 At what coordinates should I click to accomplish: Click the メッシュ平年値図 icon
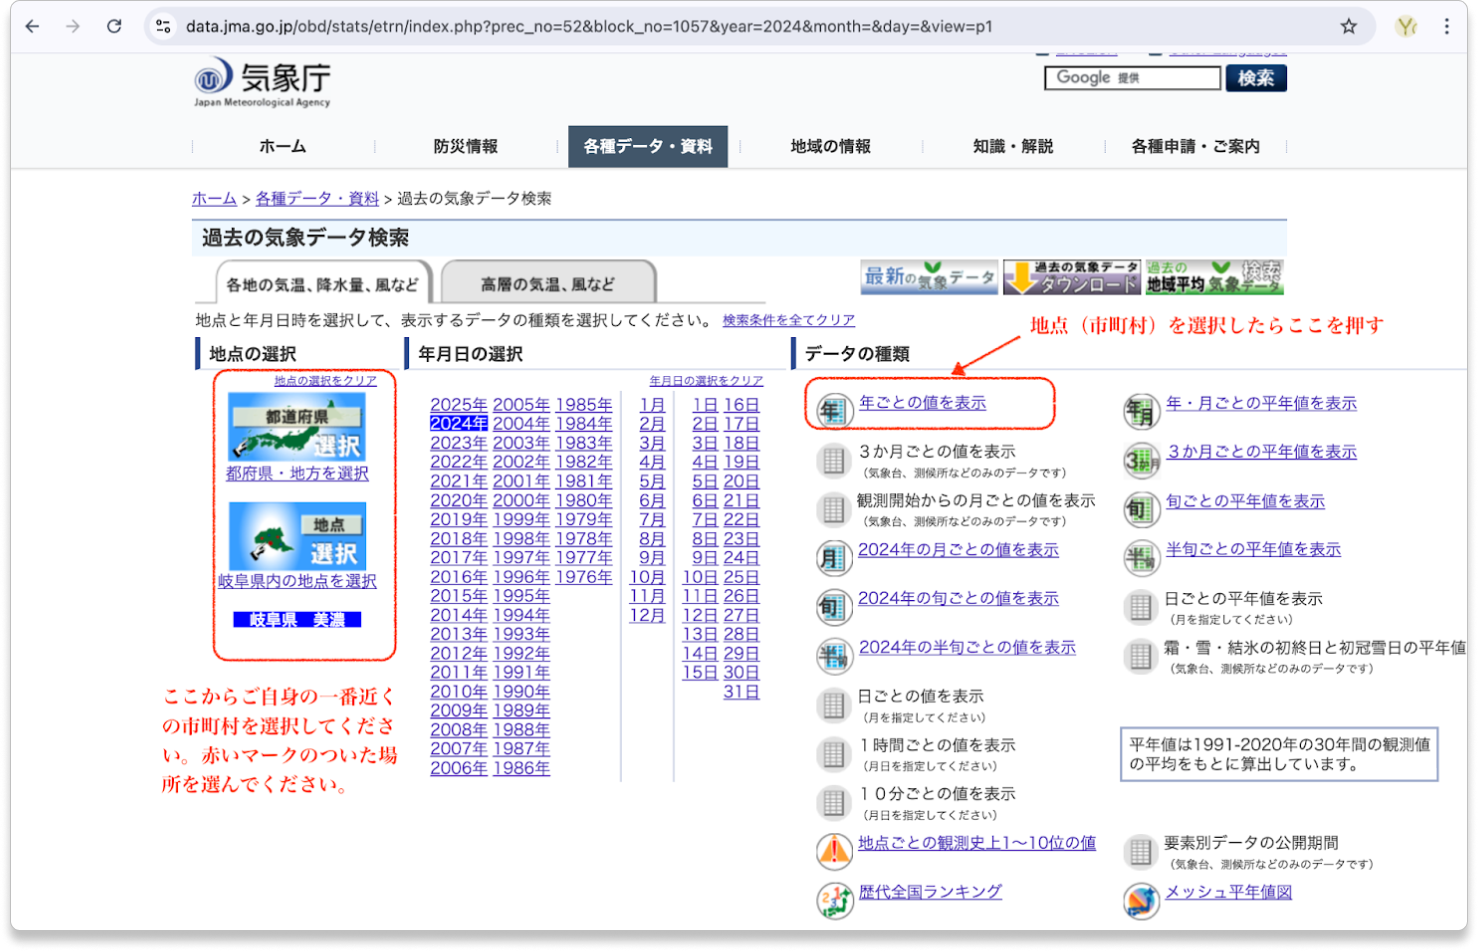point(1140,899)
